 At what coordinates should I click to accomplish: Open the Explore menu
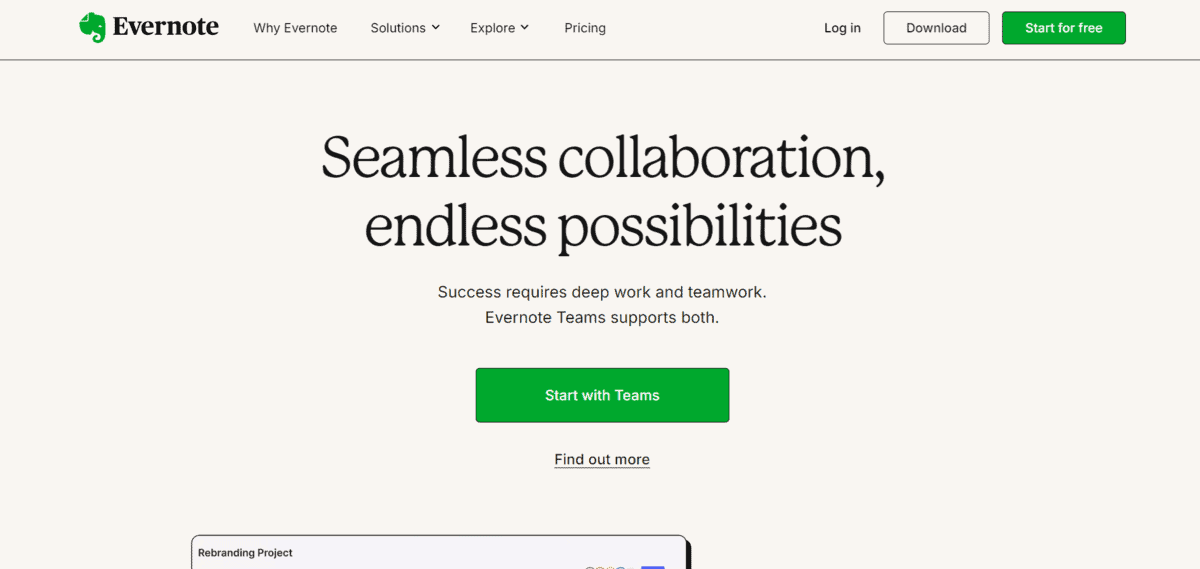click(x=492, y=28)
